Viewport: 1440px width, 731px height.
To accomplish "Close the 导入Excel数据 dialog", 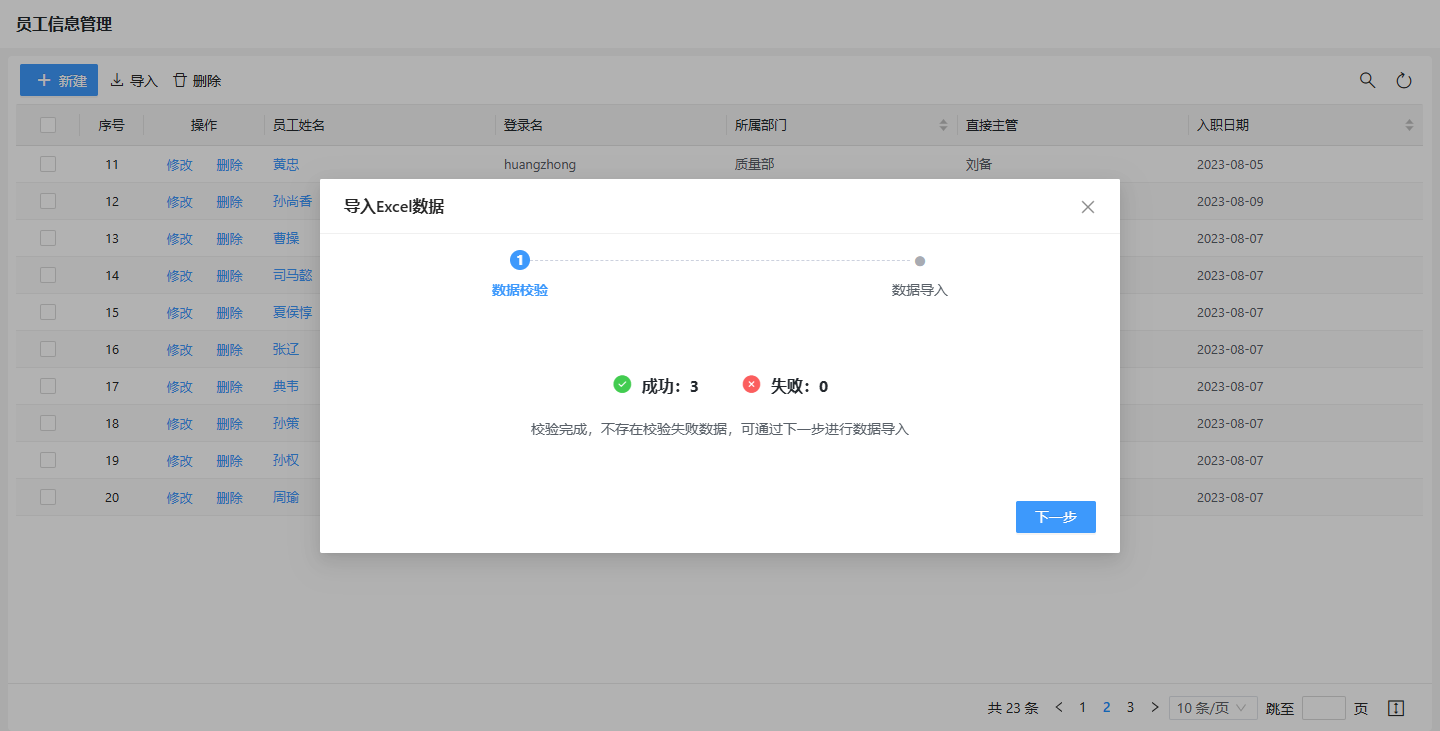I will point(1088,207).
